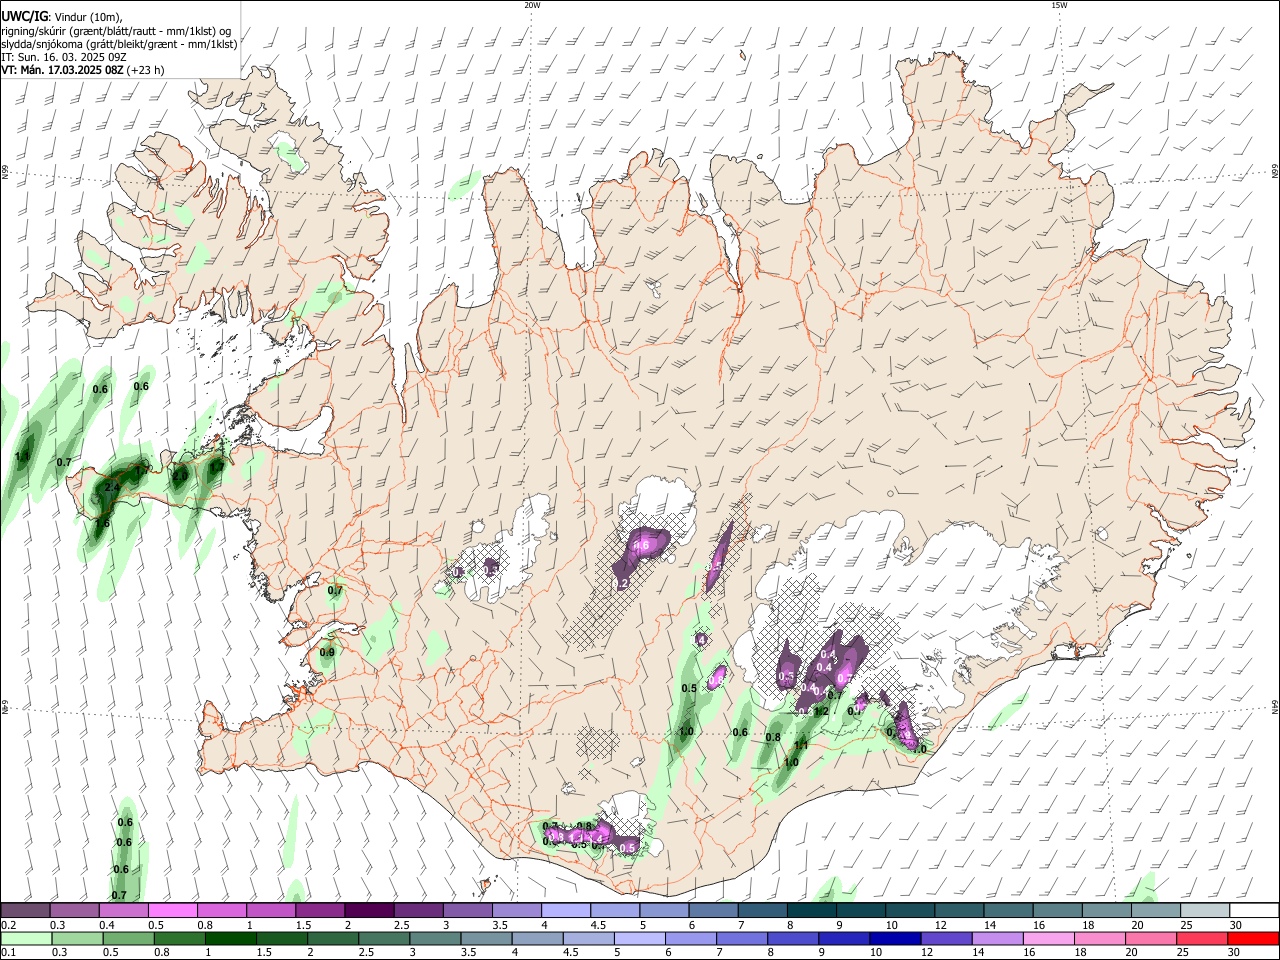Select the 7 blue swatch in lower legend
This screenshot has height=960, width=1280.
point(741,938)
